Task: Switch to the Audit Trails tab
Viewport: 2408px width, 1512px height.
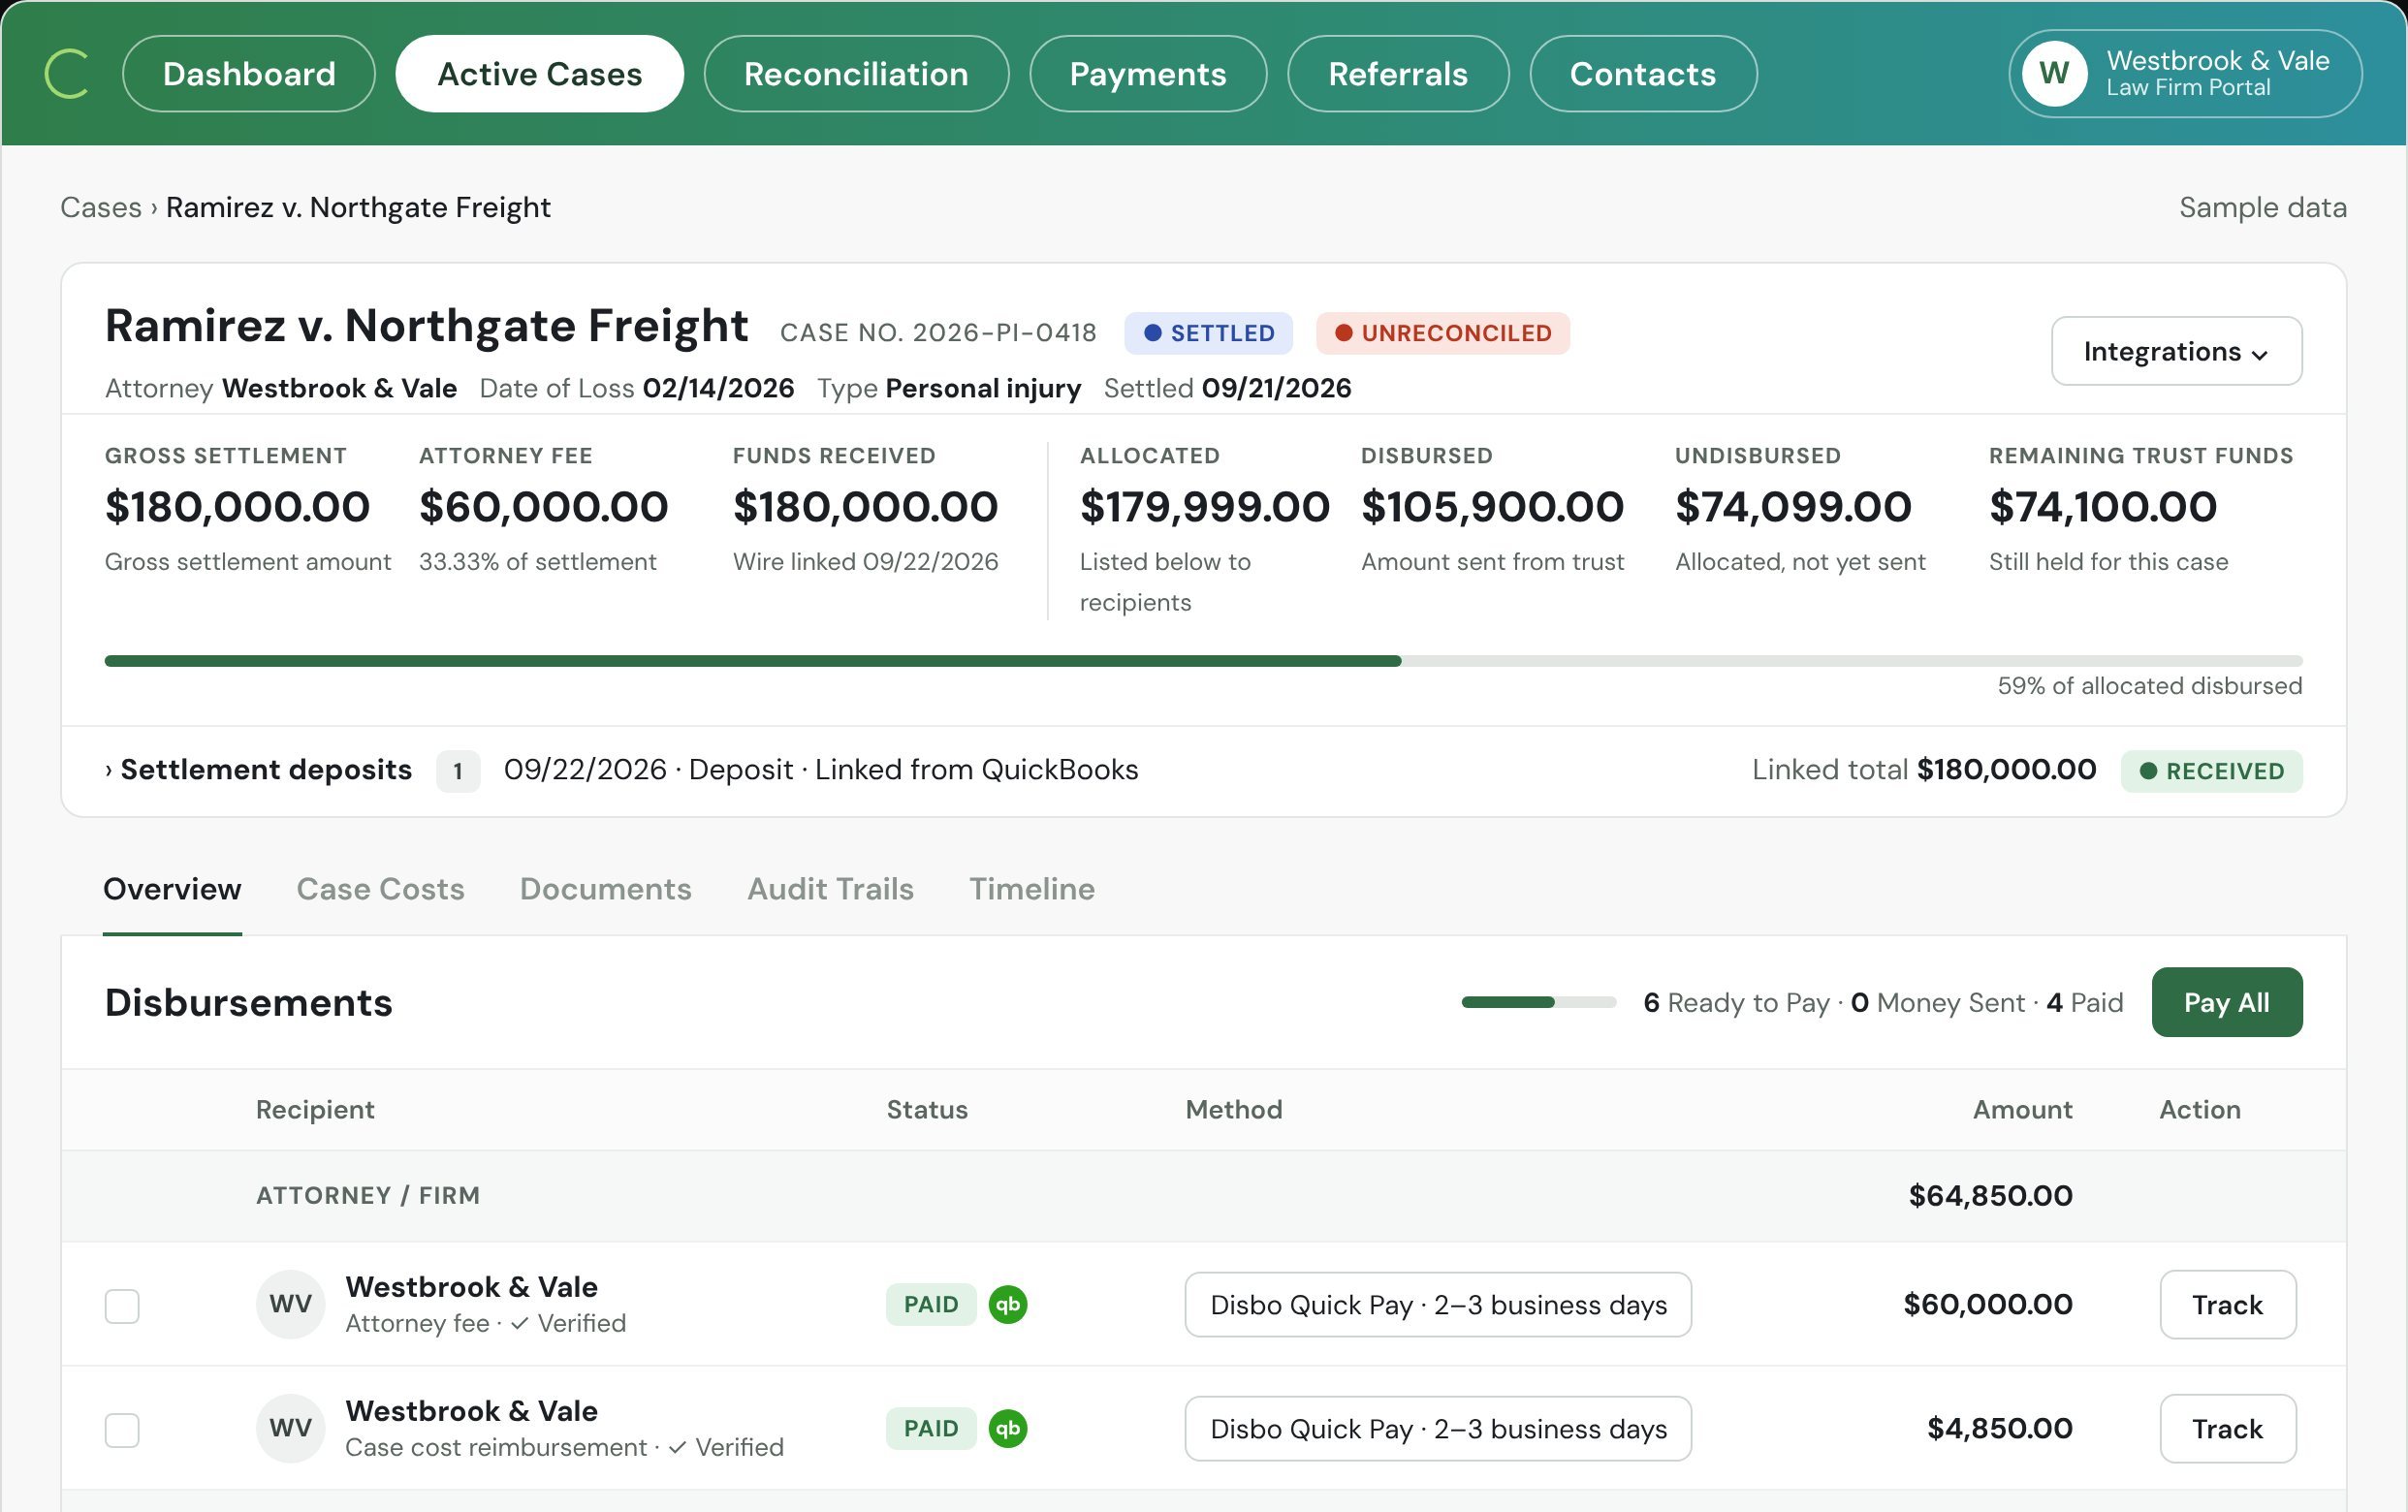Action: click(x=830, y=889)
